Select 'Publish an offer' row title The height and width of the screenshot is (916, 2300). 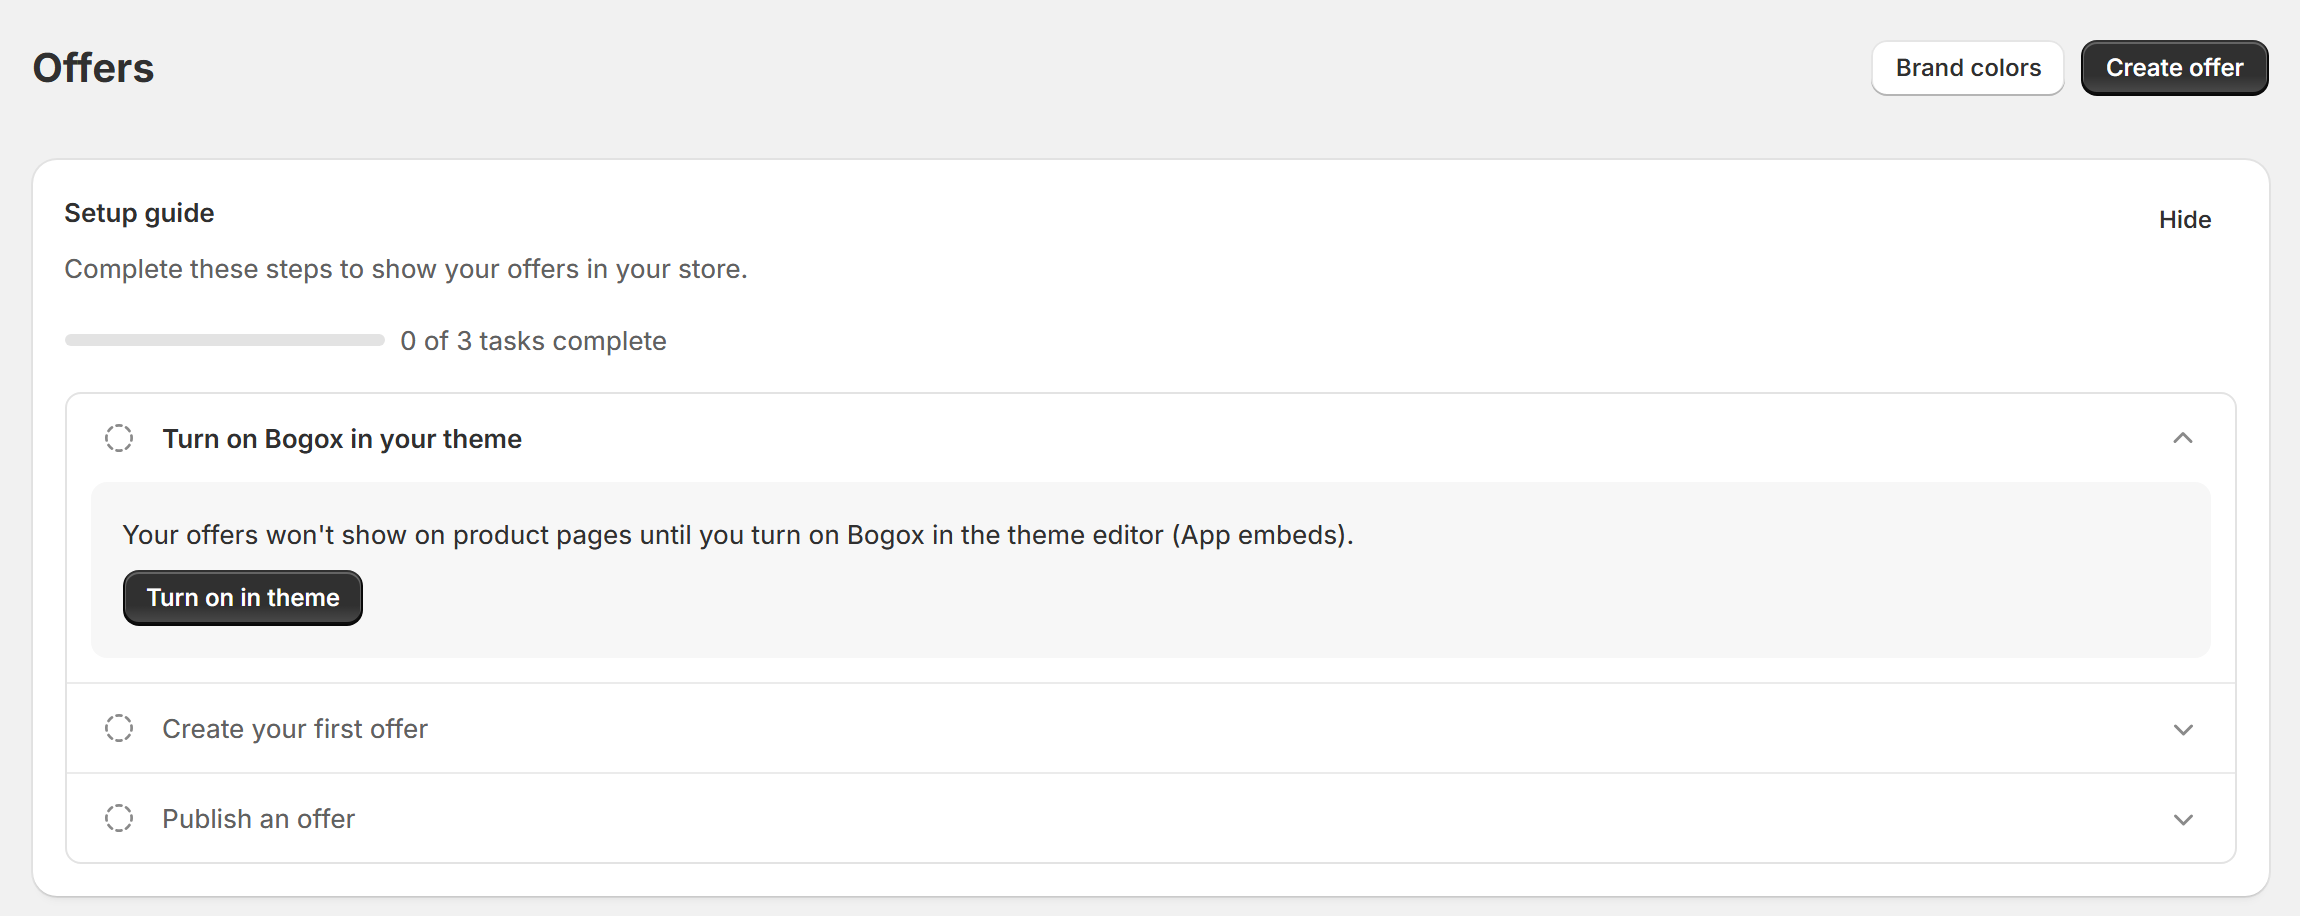tap(259, 819)
